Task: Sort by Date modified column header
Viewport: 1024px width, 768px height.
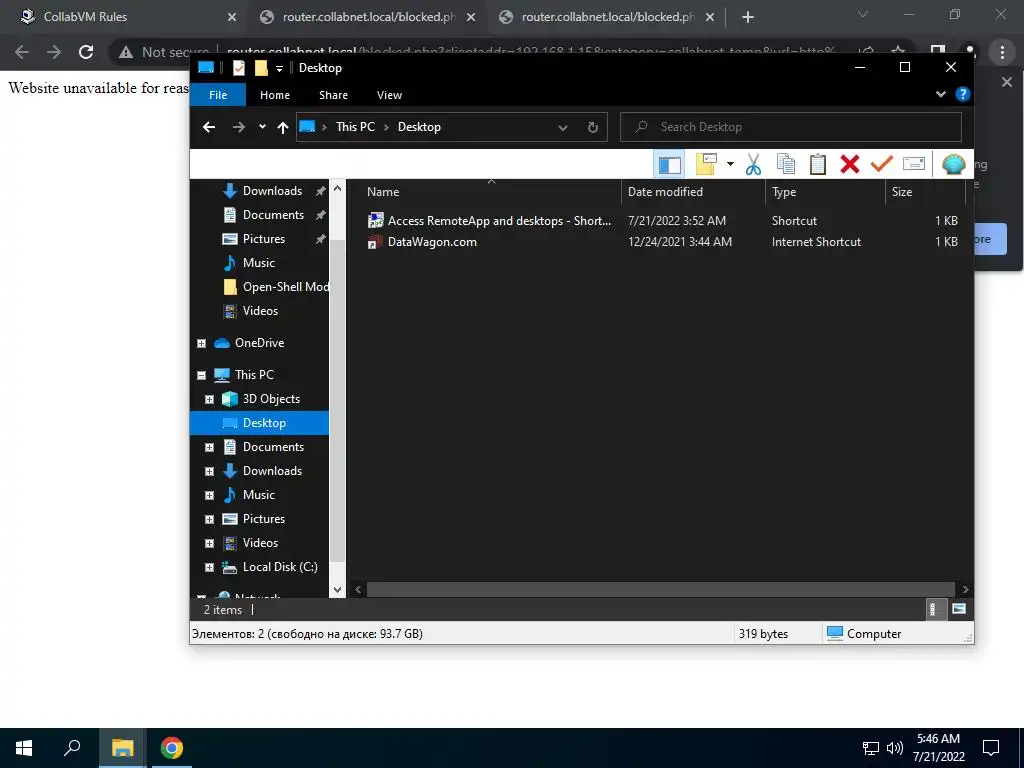Action: pos(693,192)
